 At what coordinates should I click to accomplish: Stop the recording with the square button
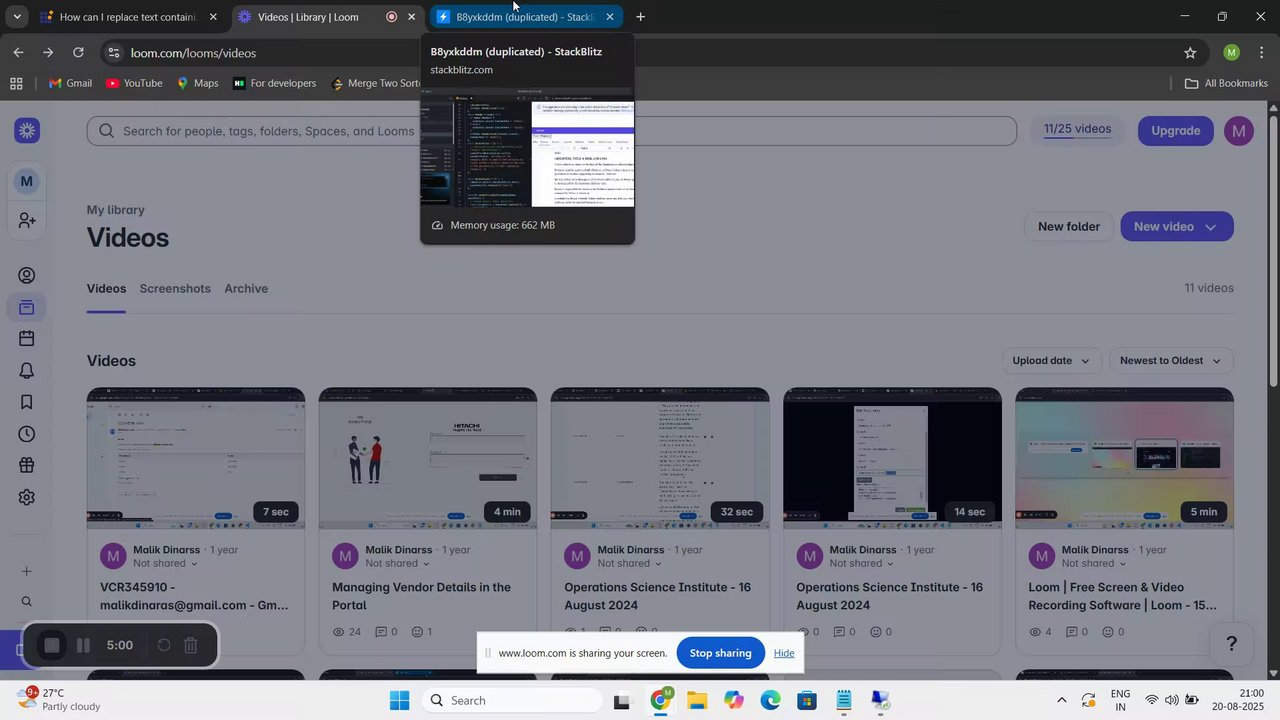click(x=52, y=646)
